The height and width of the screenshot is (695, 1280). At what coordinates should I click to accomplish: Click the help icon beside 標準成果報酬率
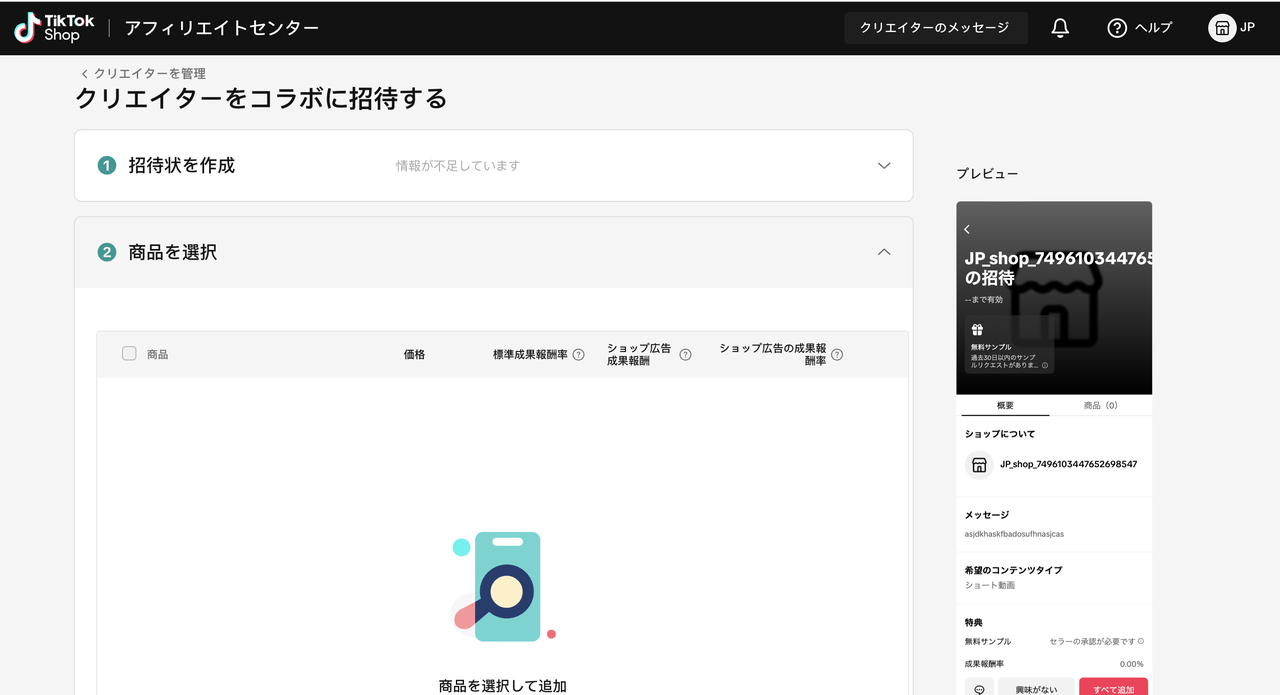coord(578,354)
